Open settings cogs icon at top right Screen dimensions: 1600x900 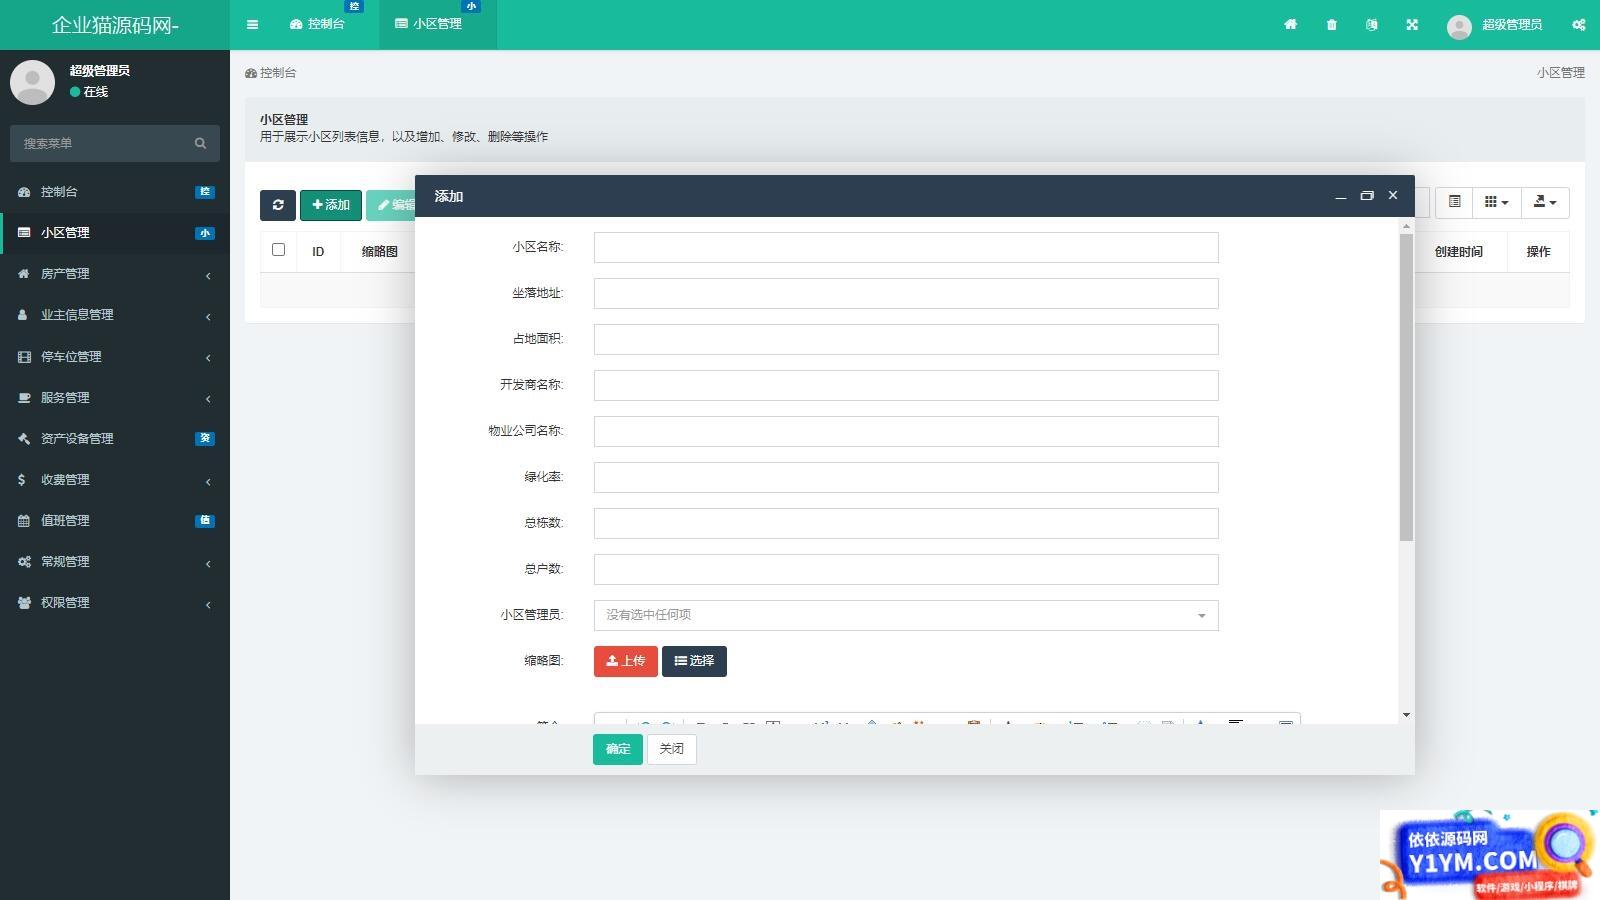1578,24
